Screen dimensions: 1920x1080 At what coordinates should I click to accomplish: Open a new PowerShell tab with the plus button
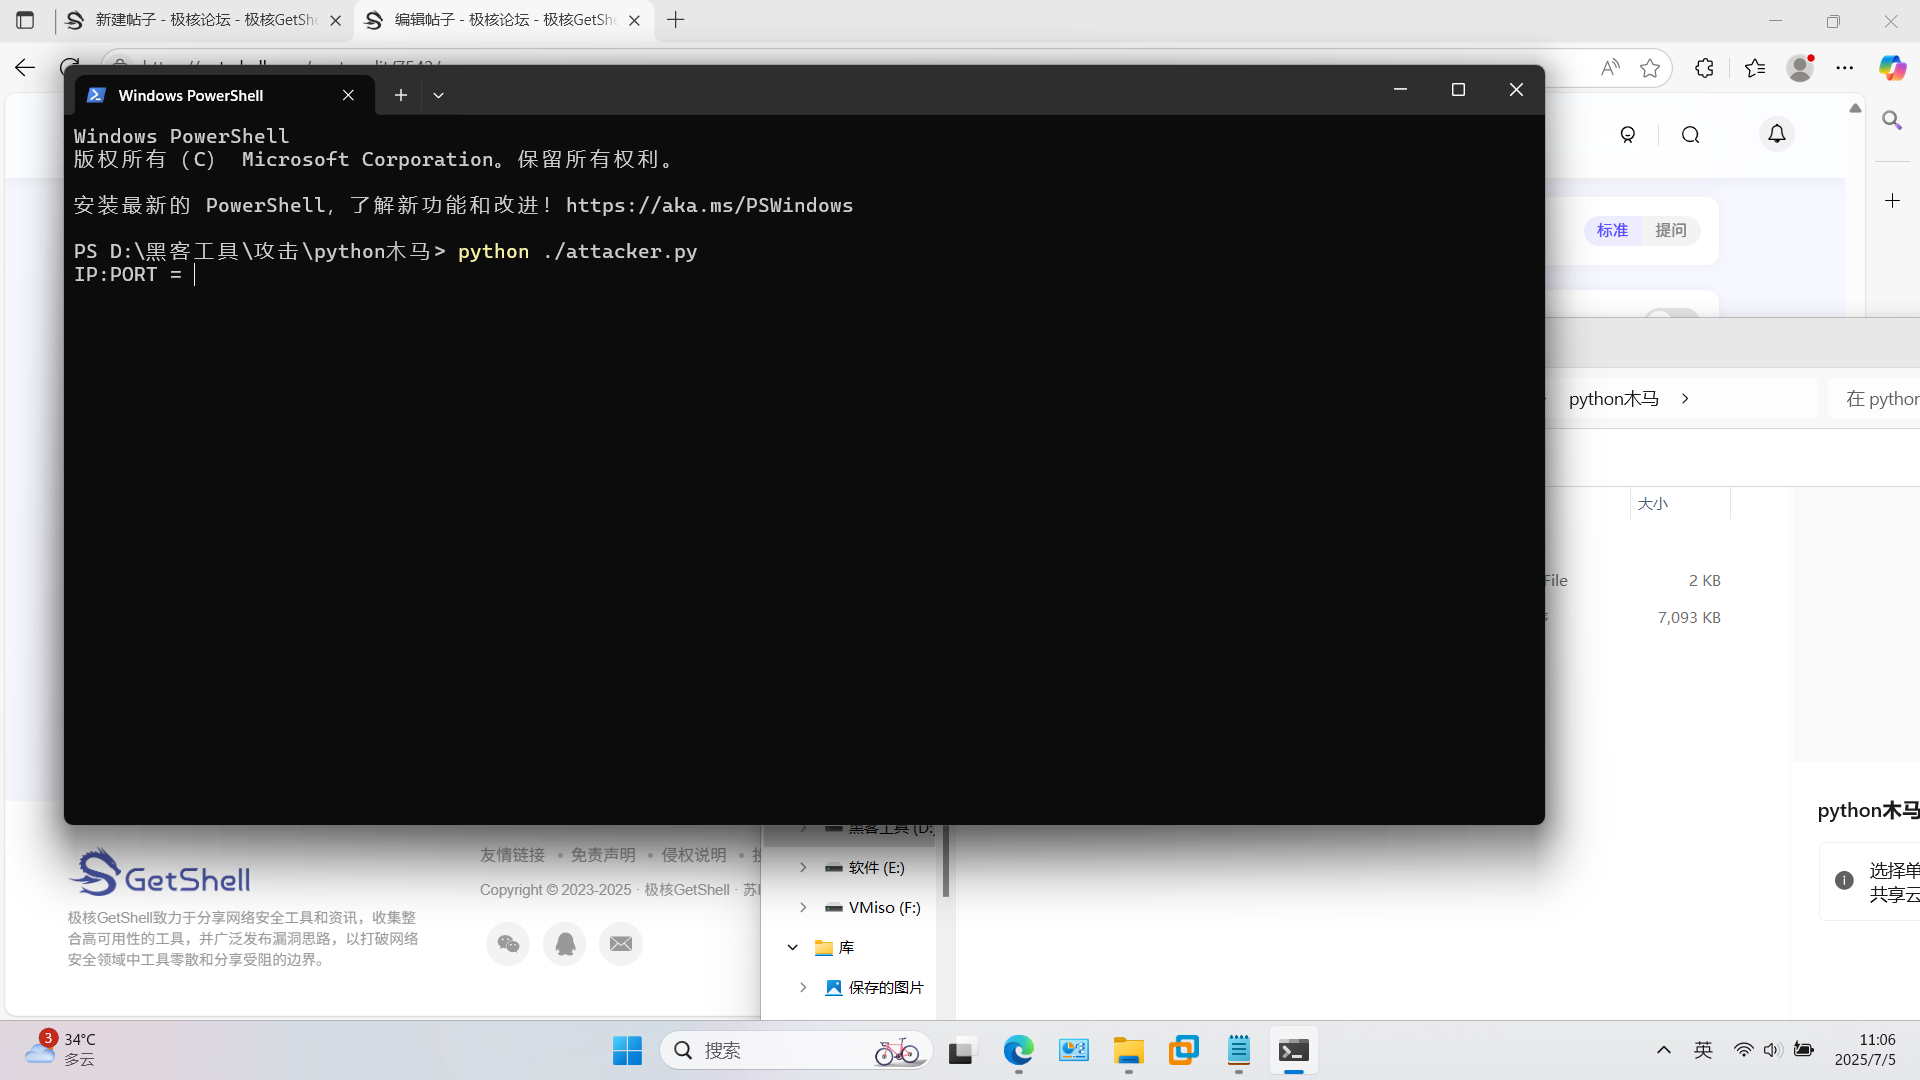400,95
